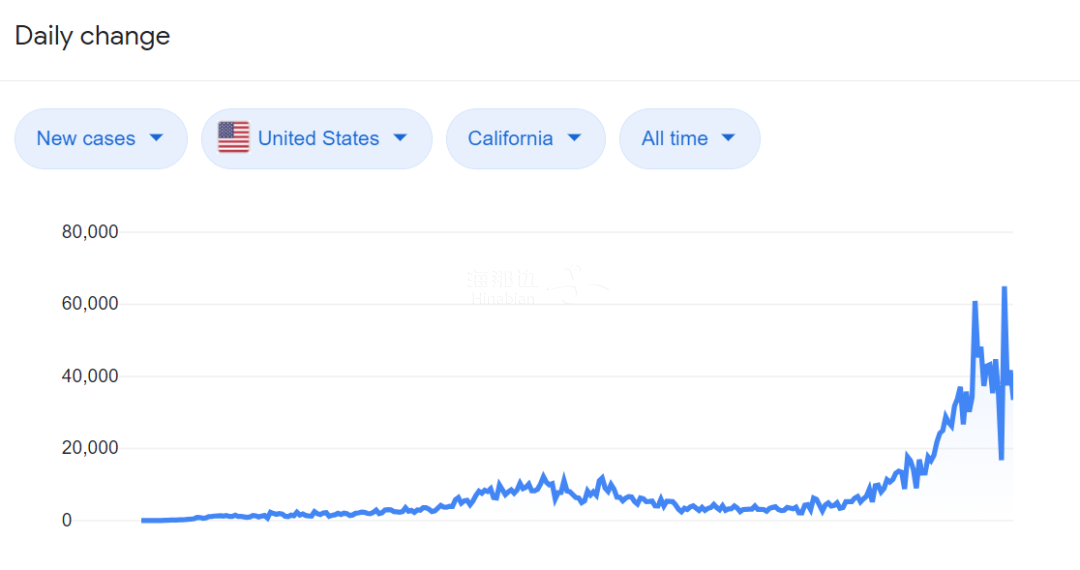Viewport: 1080px width, 570px height.
Task: Click the United States flag icon
Action: 233,137
